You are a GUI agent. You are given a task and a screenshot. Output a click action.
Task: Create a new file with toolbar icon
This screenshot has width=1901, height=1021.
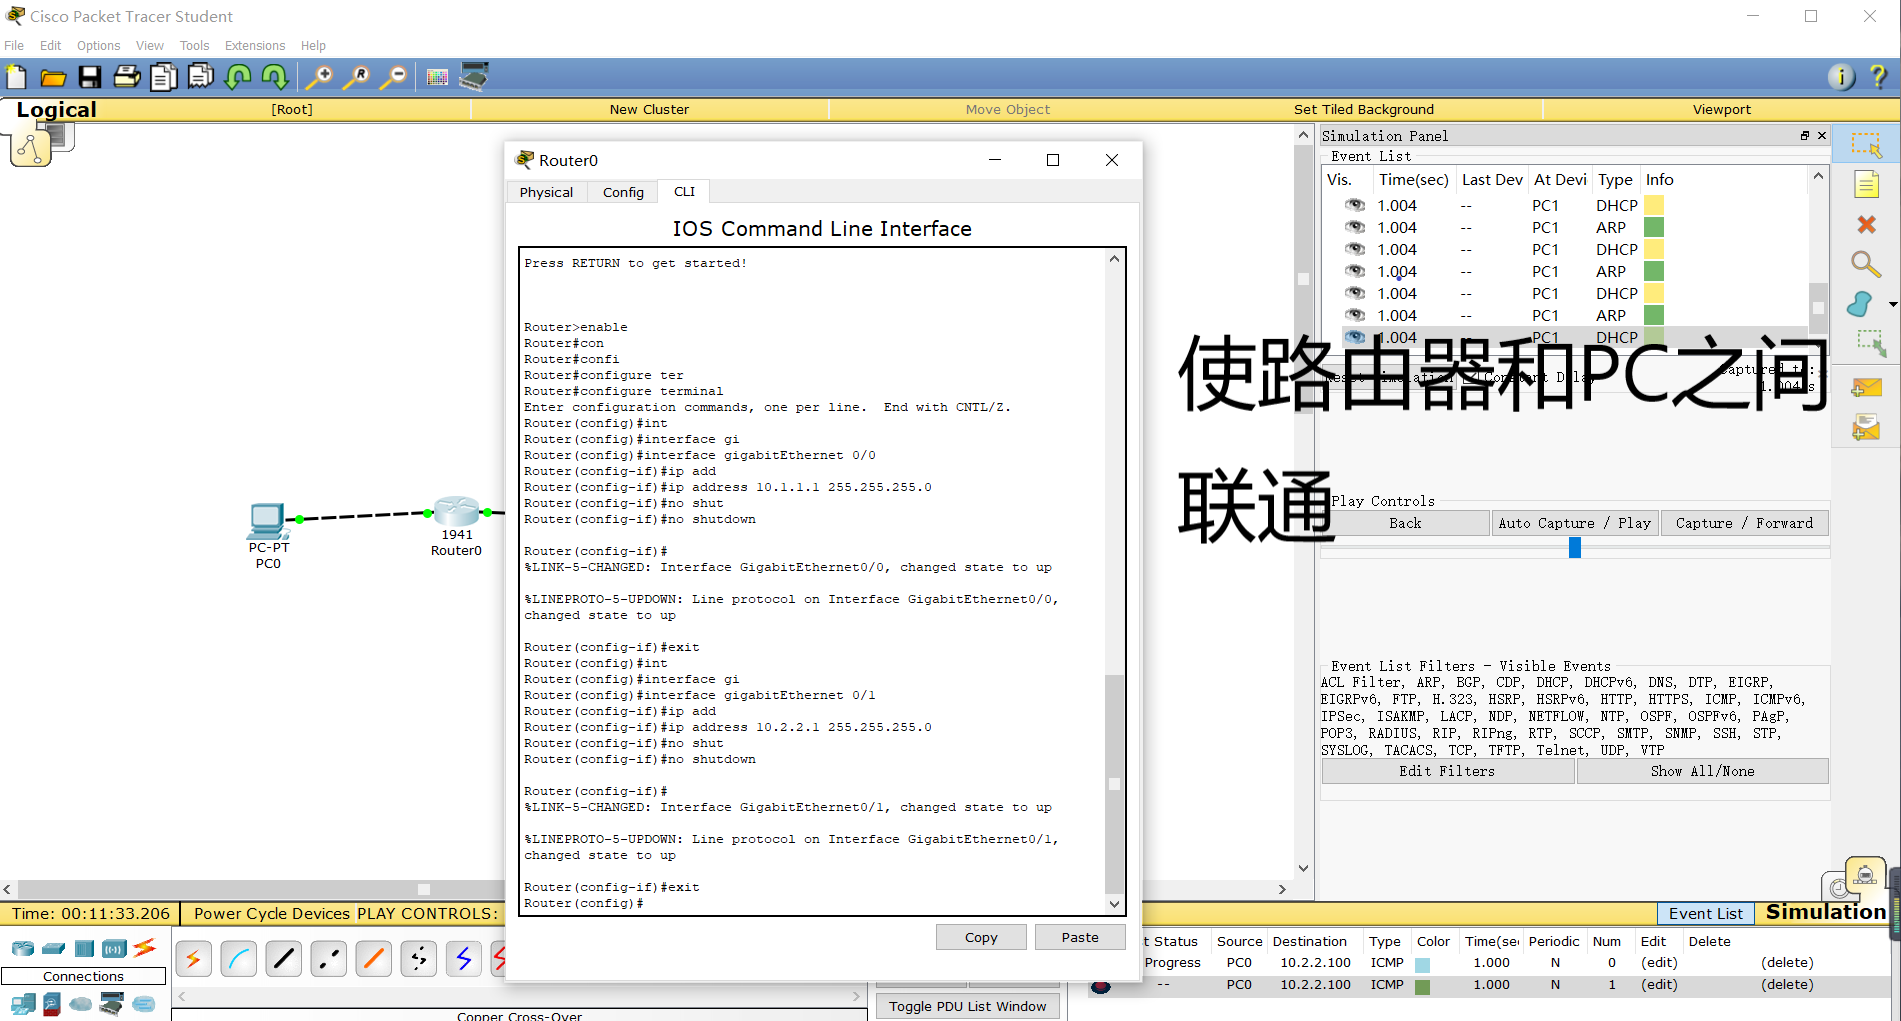point(16,77)
